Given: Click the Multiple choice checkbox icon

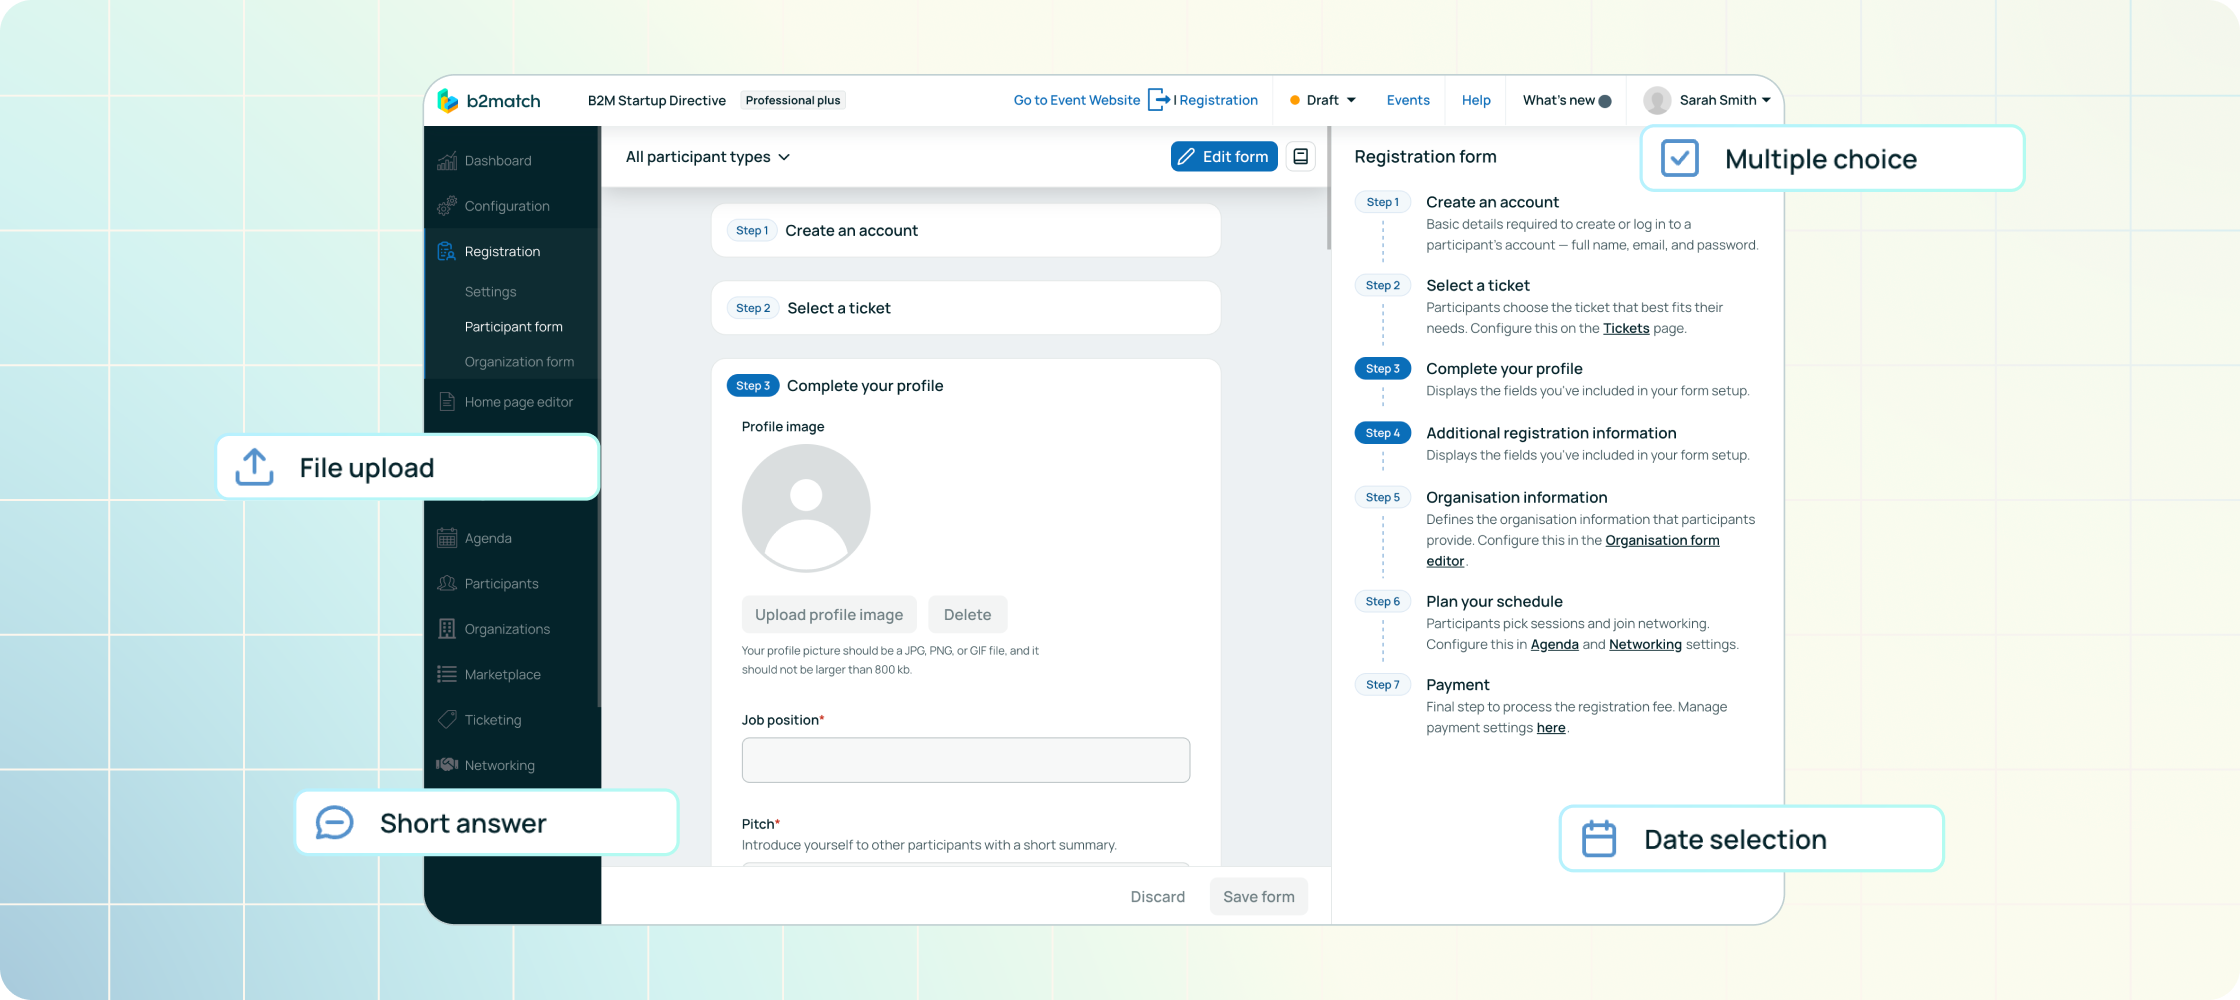Looking at the screenshot, I should click(1680, 159).
